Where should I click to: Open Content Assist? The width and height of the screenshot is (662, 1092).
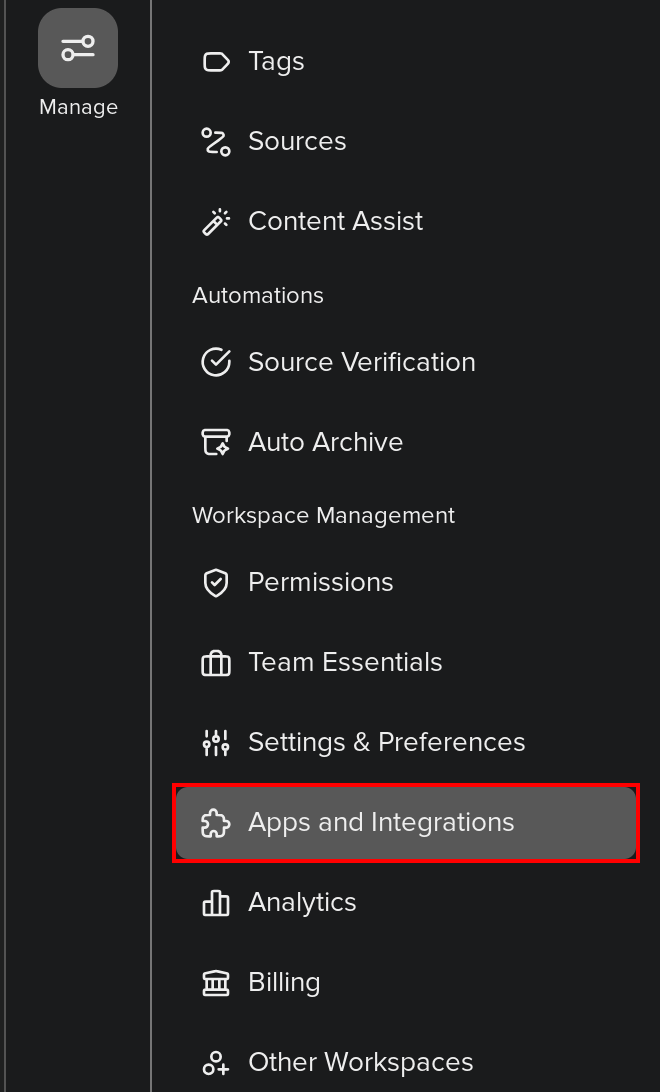(x=405, y=221)
